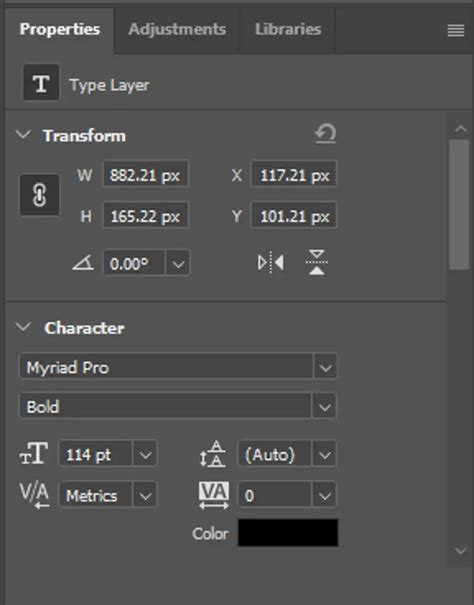
Task: Open the rotation angle dropdown arrow
Action: pyautogui.click(x=178, y=264)
